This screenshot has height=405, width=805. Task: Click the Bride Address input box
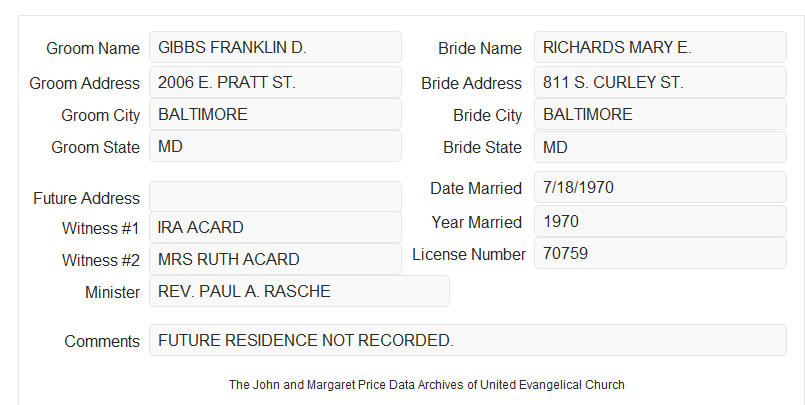(660, 82)
